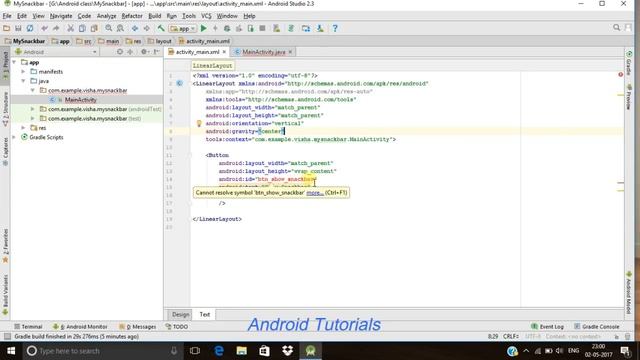Click the SDK Manager download icon
This screenshot has height=360, width=640.
coord(320,29)
